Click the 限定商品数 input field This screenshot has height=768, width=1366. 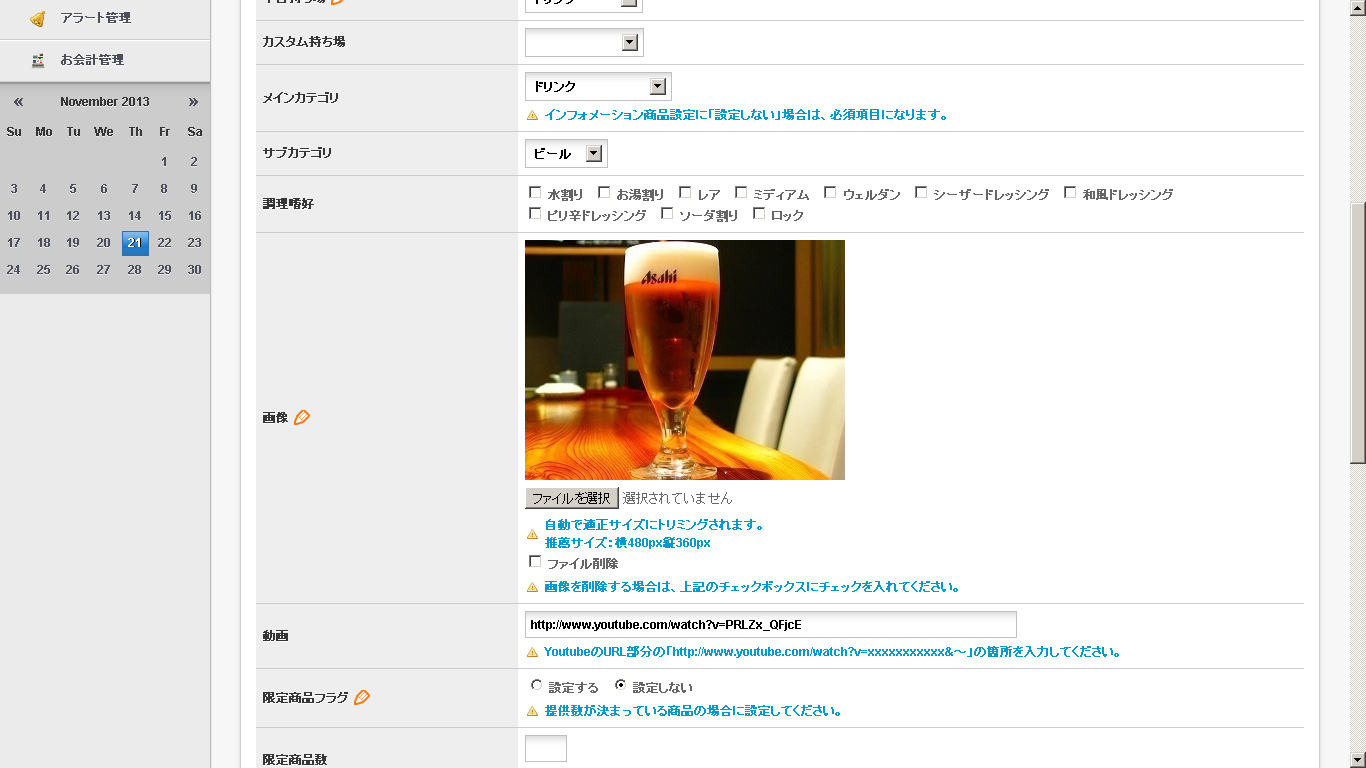tap(546, 749)
